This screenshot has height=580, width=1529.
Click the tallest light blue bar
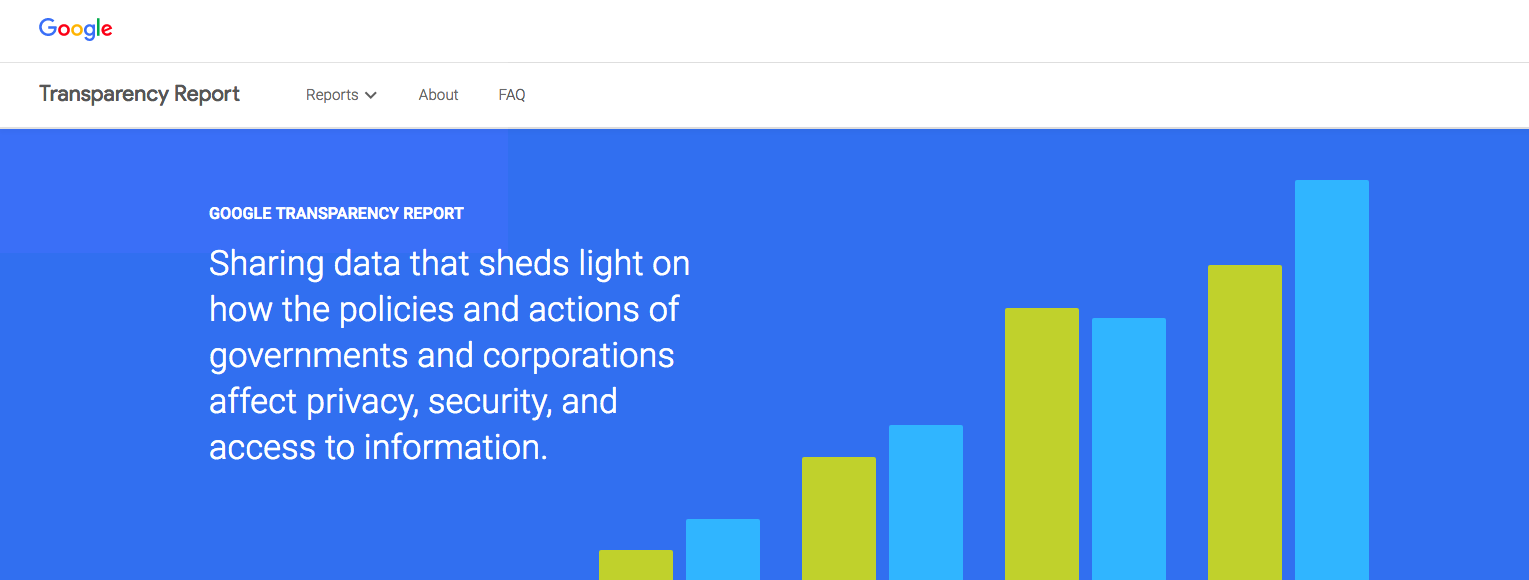tap(1332, 380)
